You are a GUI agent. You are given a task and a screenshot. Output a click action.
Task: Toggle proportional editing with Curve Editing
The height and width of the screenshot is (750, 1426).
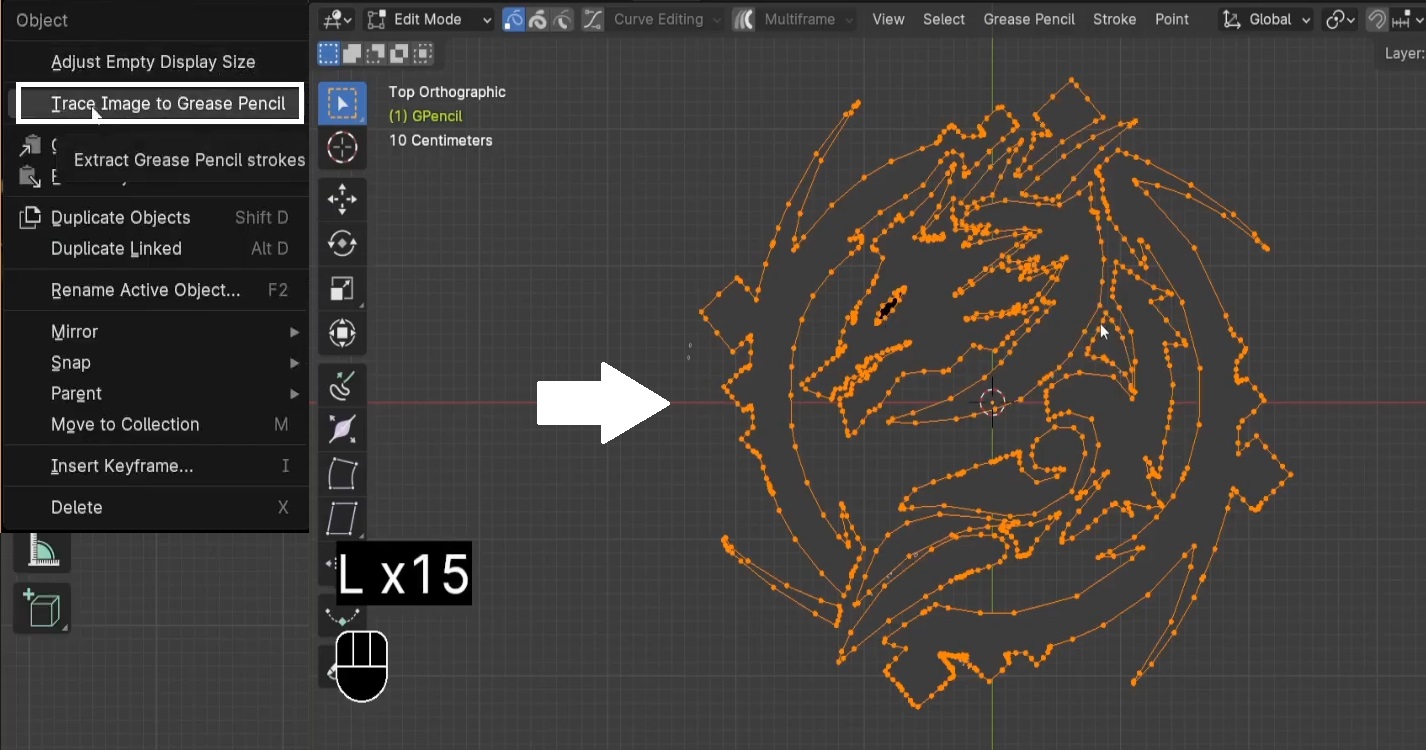tap(592, 19)
